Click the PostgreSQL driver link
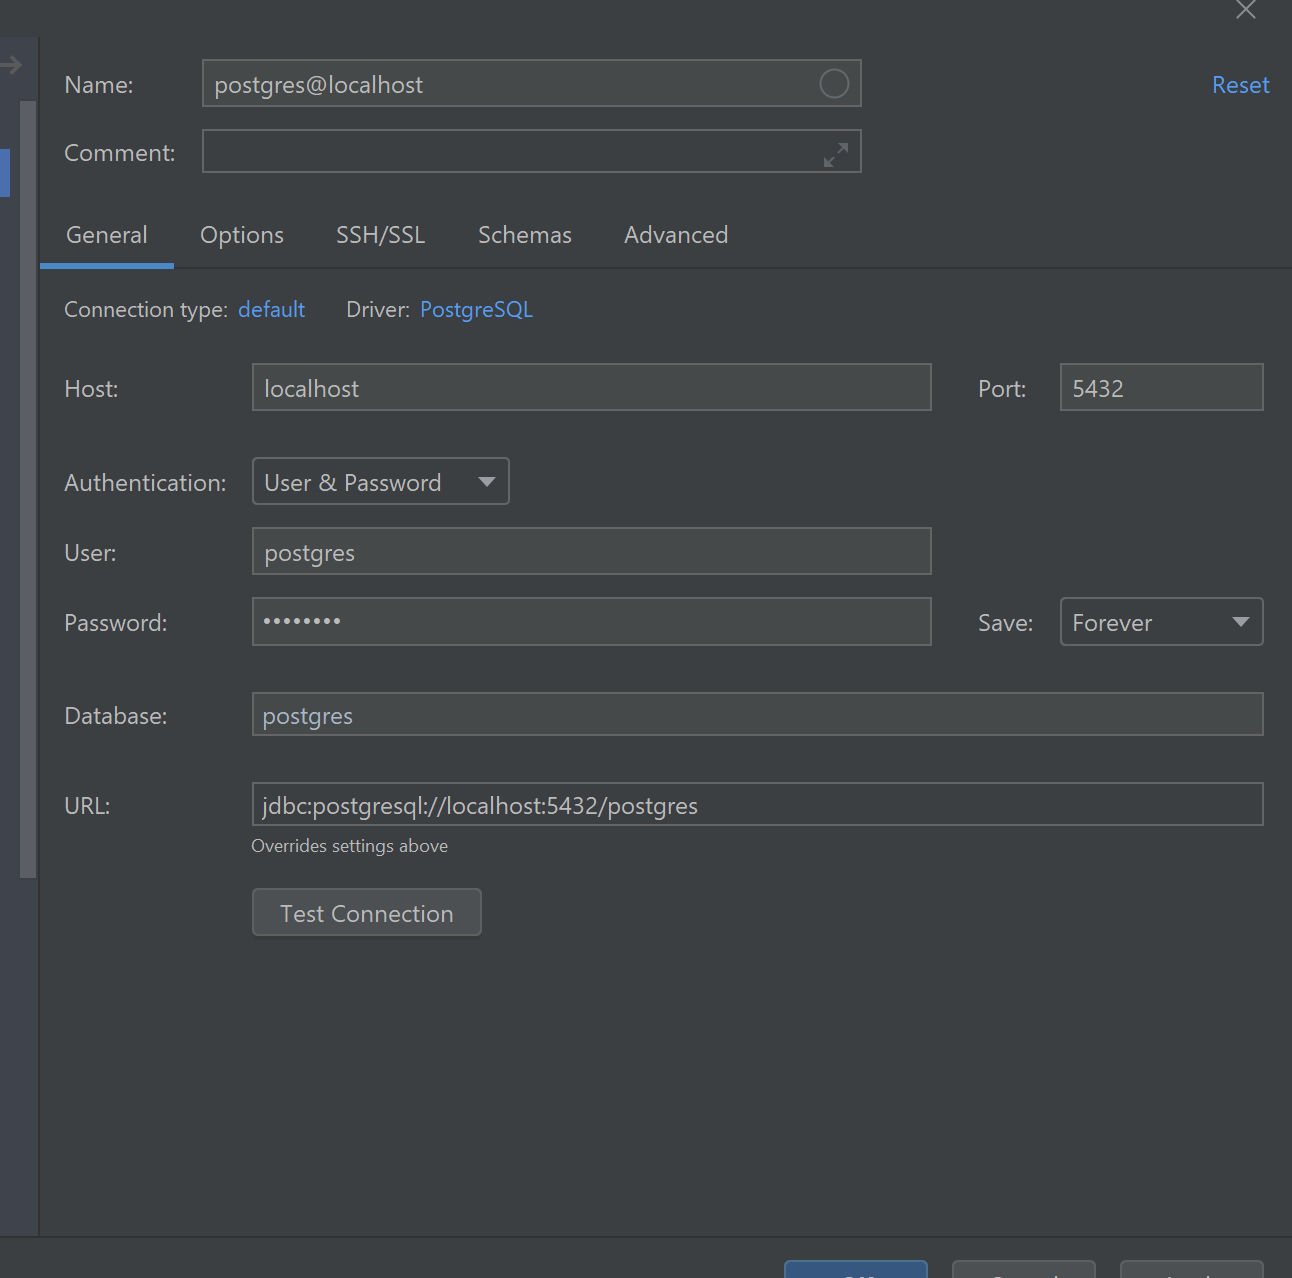Viewport: 1292px width, 1278px height. [x=476, y=310]
